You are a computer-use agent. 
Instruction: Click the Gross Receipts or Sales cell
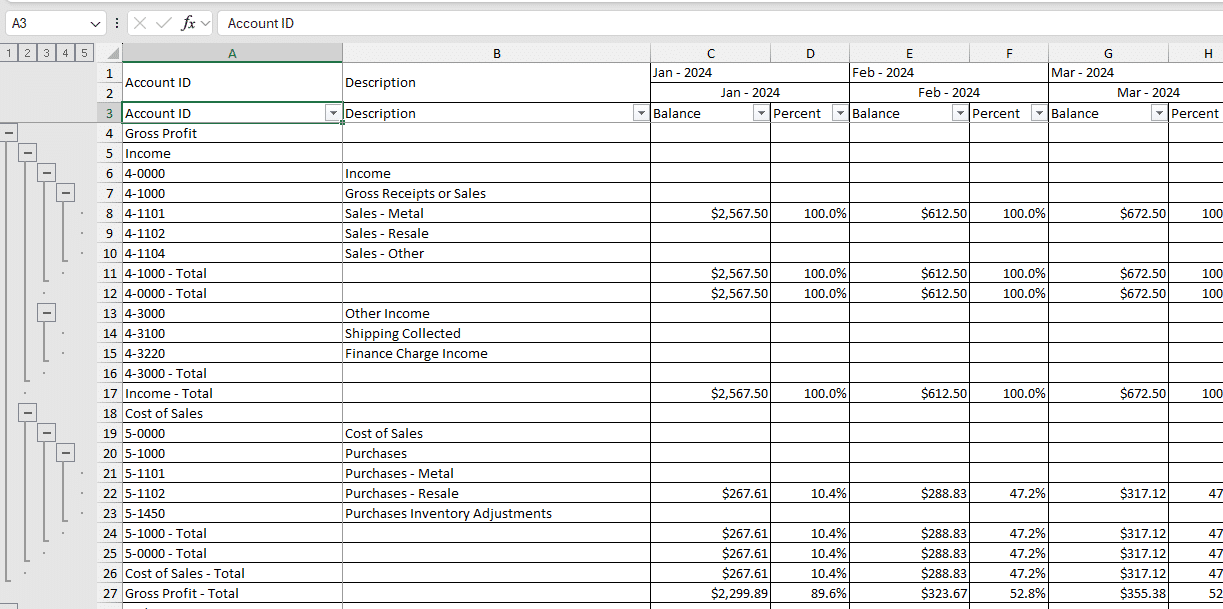coord(496,193)
